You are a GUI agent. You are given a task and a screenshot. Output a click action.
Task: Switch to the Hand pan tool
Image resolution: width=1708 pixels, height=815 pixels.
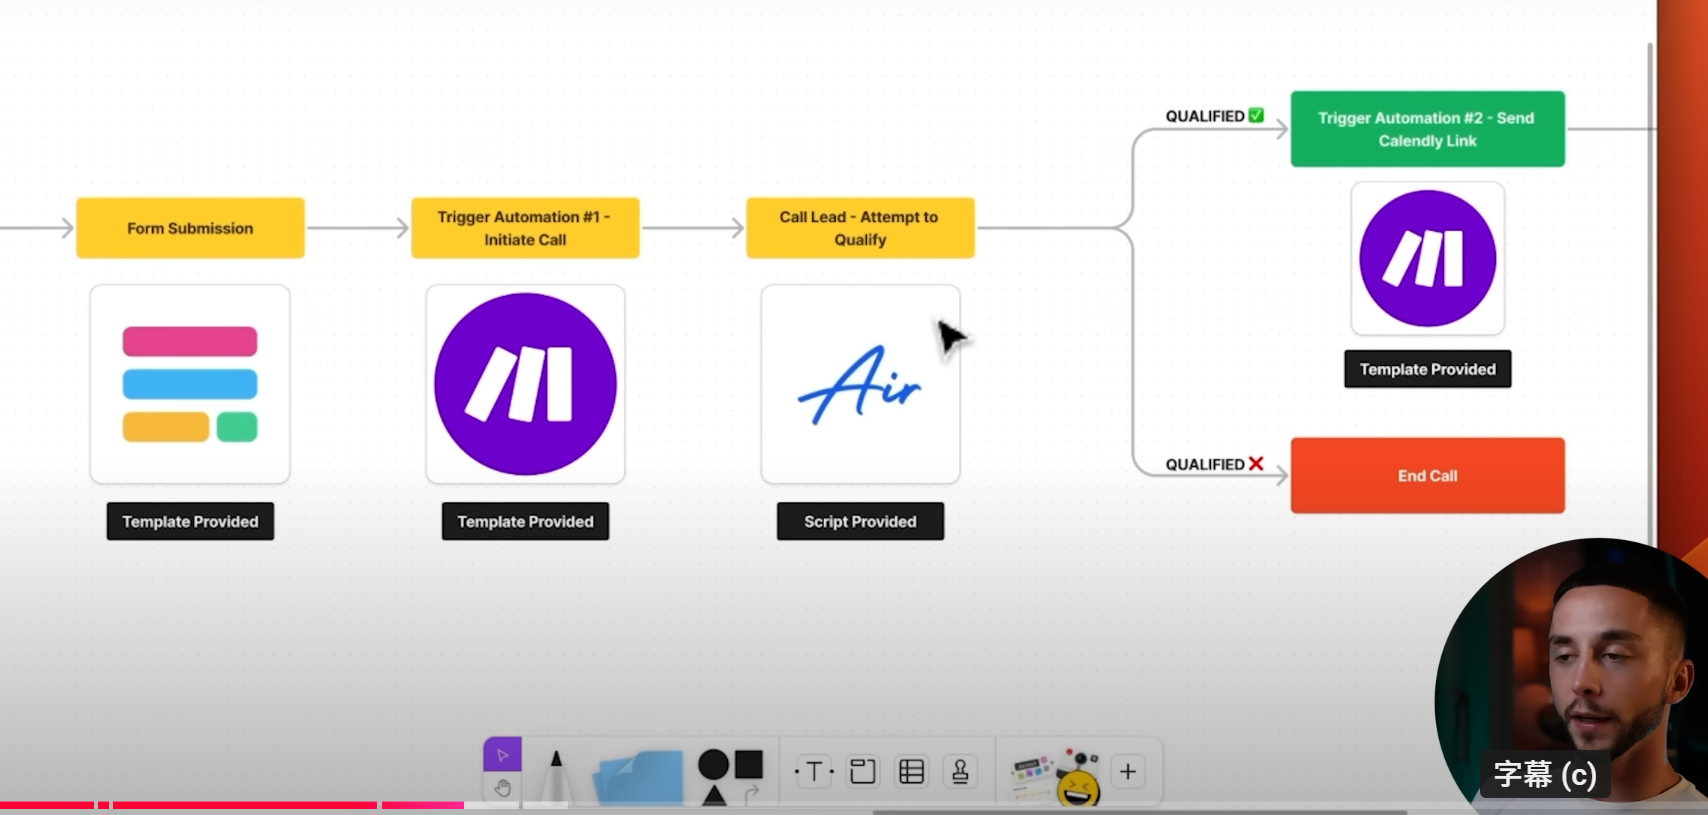tap(502, 788)
